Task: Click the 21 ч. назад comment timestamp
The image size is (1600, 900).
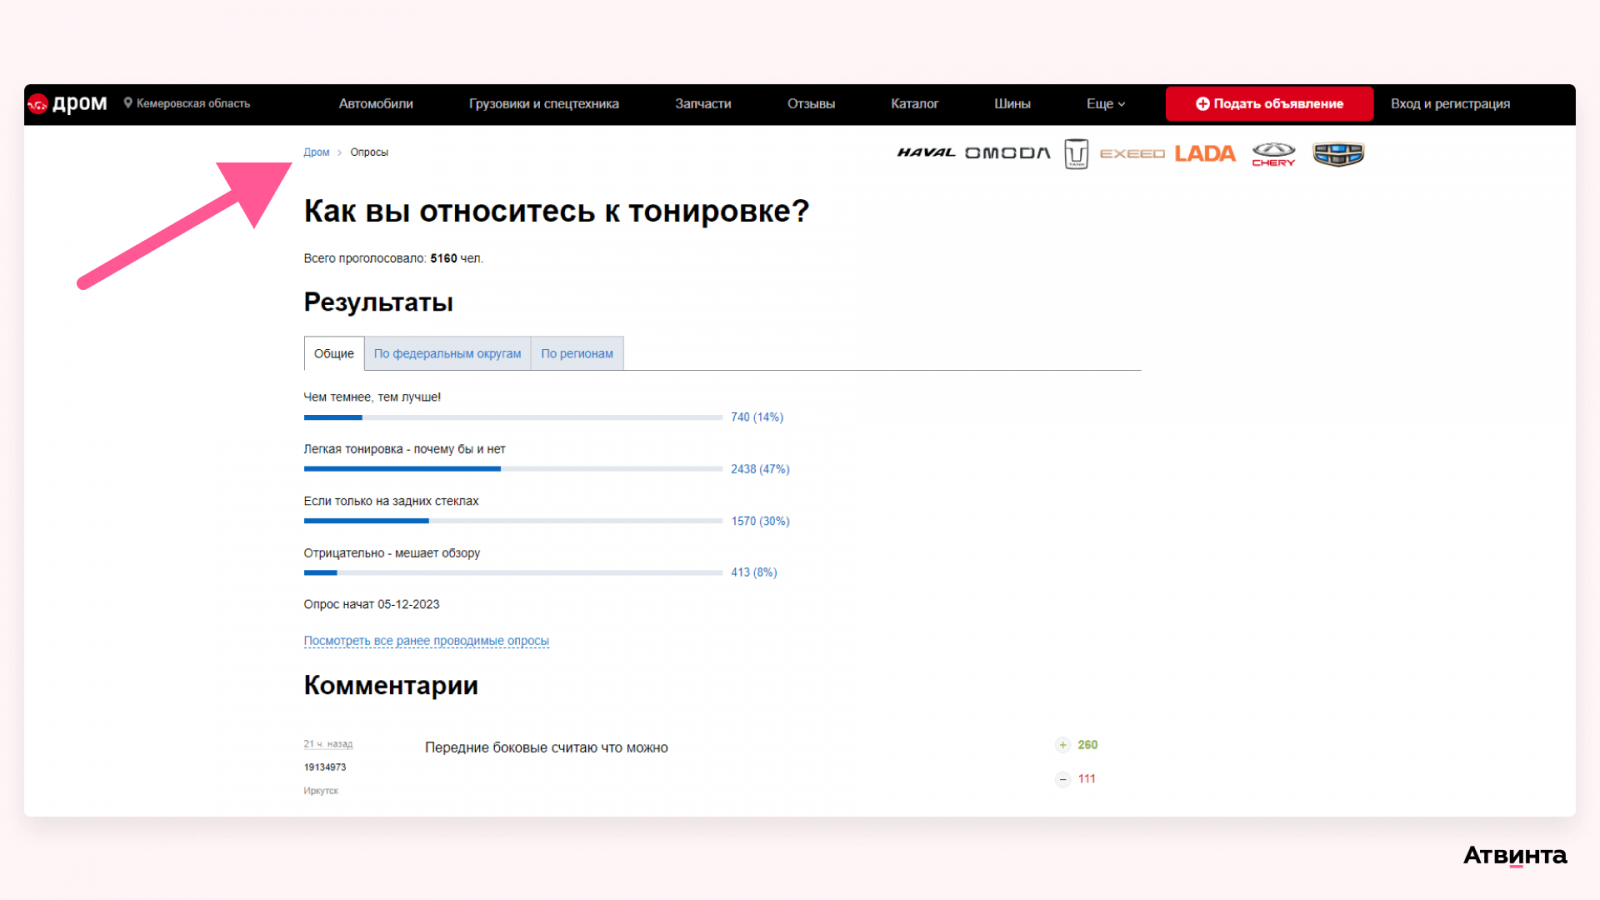Action: point(328,744)
